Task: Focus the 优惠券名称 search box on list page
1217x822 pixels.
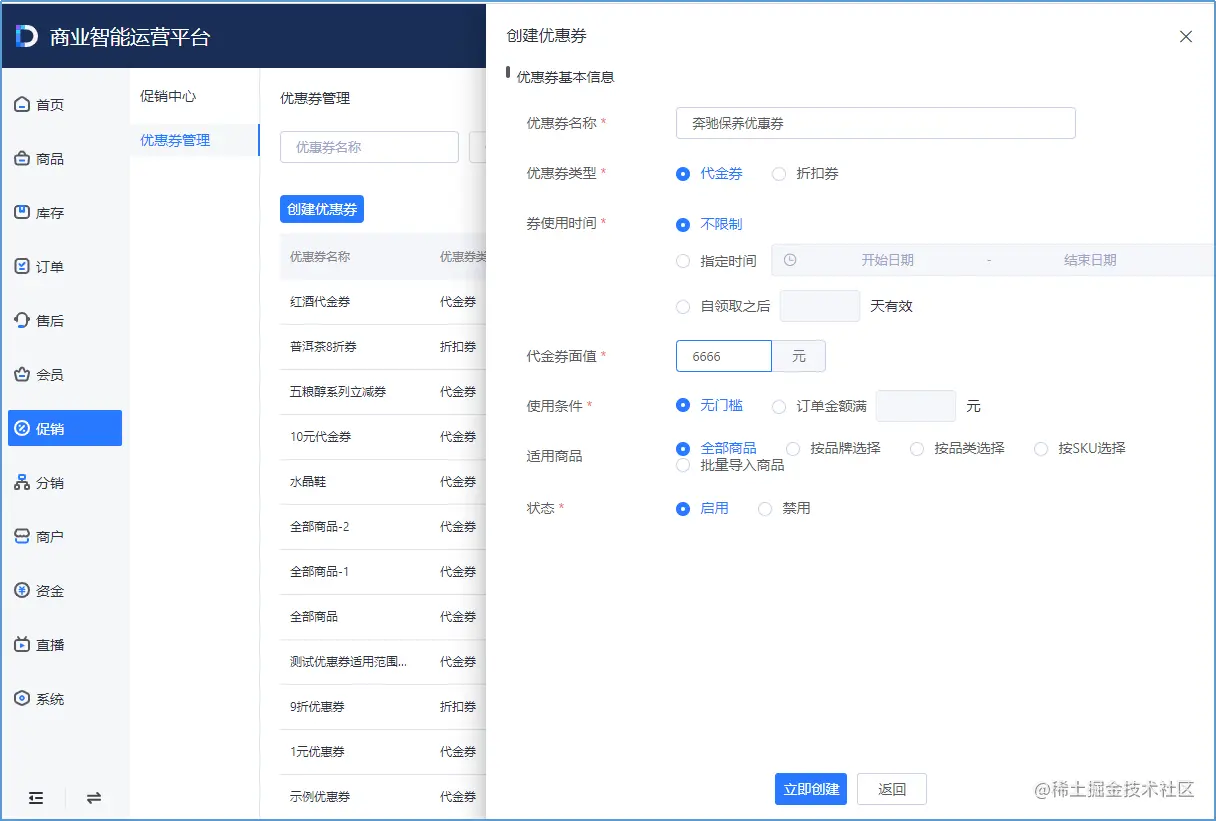Action: pyautogui.click(x=369, y=147)
